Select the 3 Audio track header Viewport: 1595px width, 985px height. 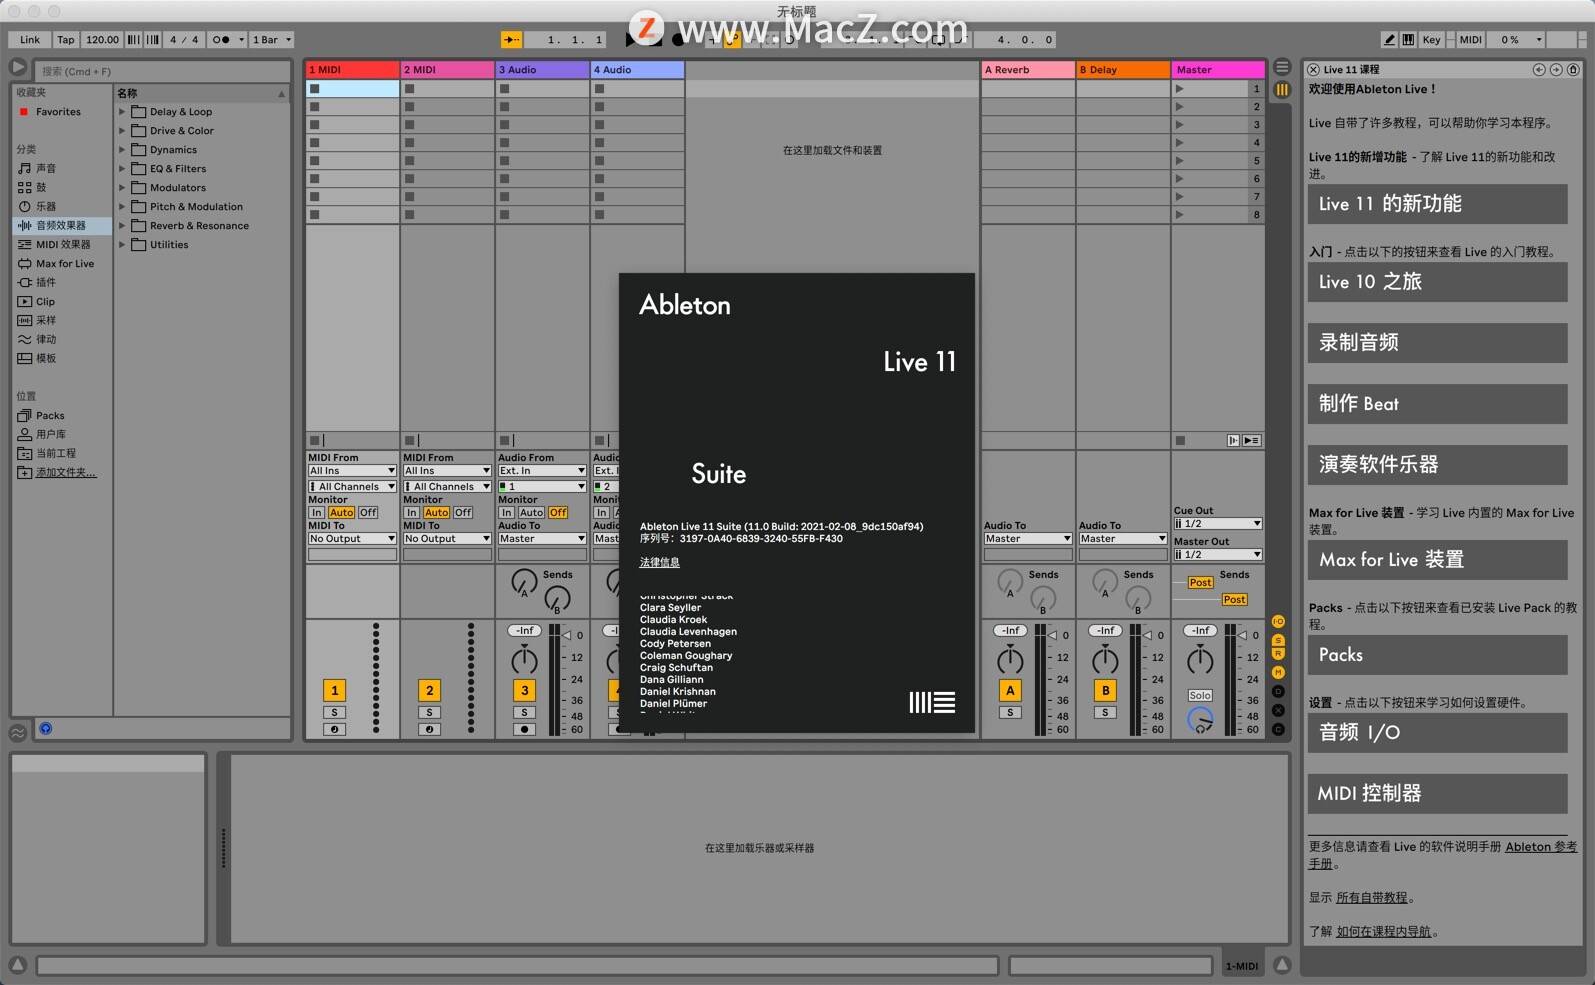pyautogui.click(x=542, y=70)
